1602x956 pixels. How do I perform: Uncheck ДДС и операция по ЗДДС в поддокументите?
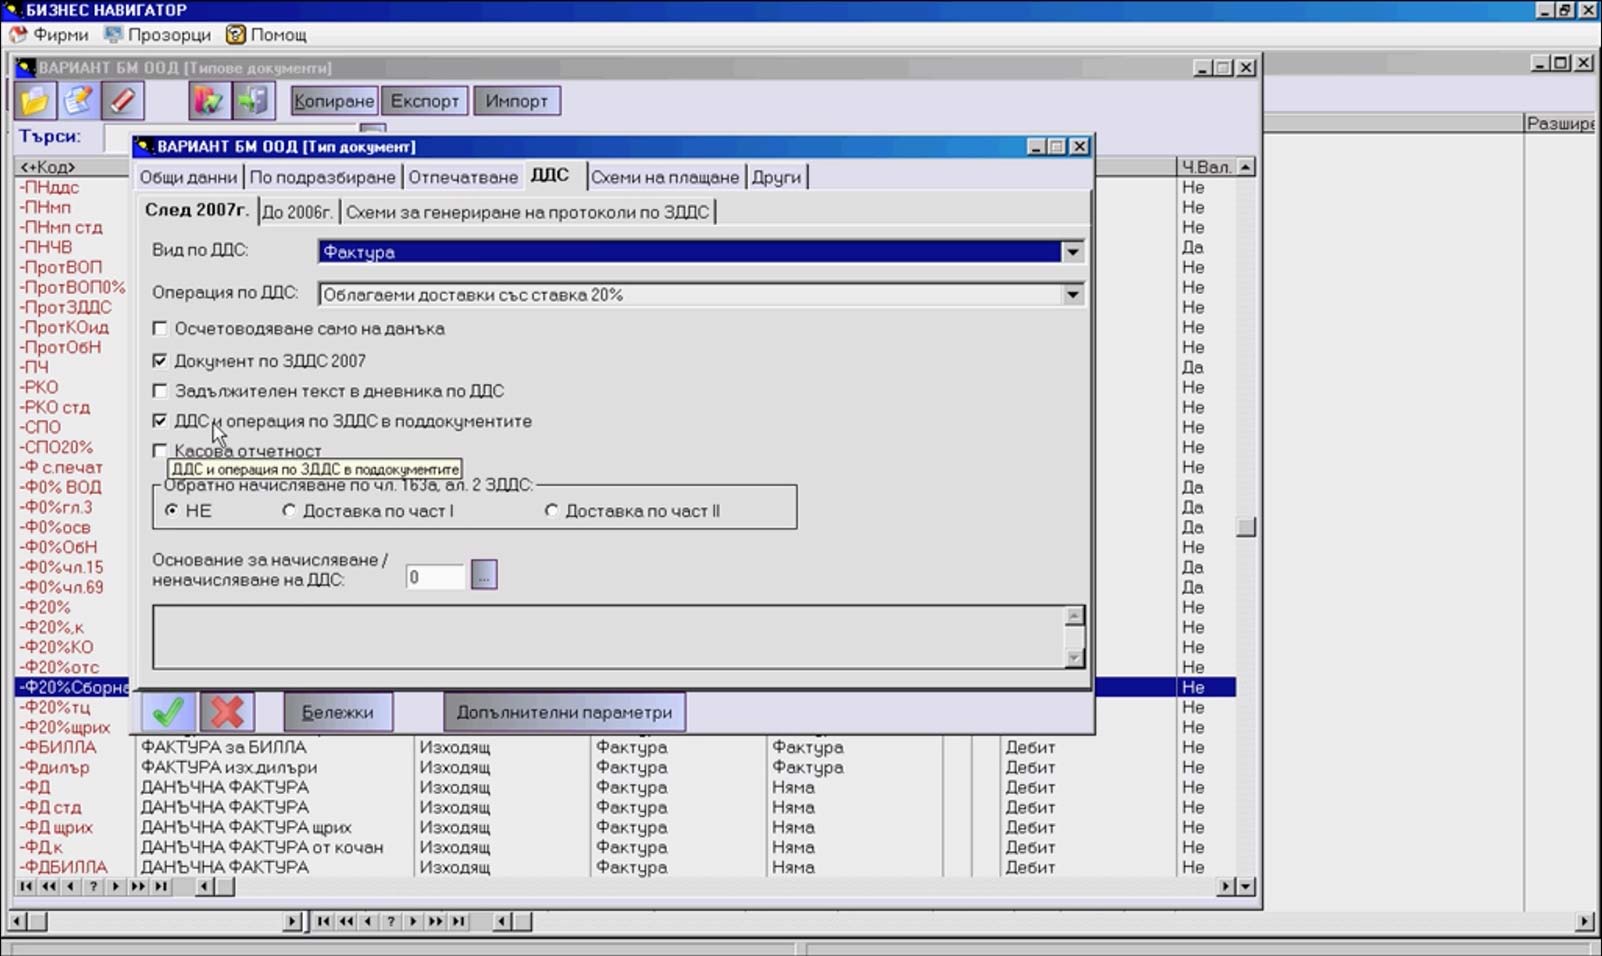point(160,421)
